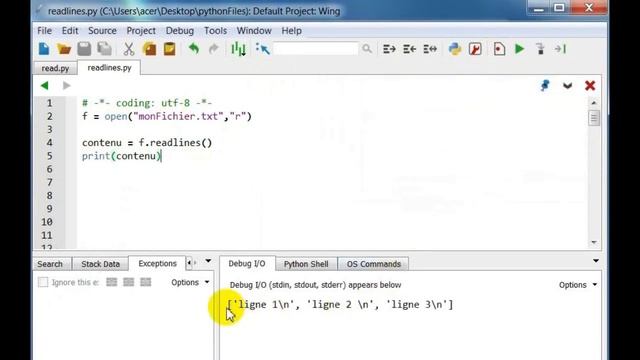This screenshot has width=640, height=360.
Task: Click the first gray icon in Exceptions panel
Action: point(111,282)
